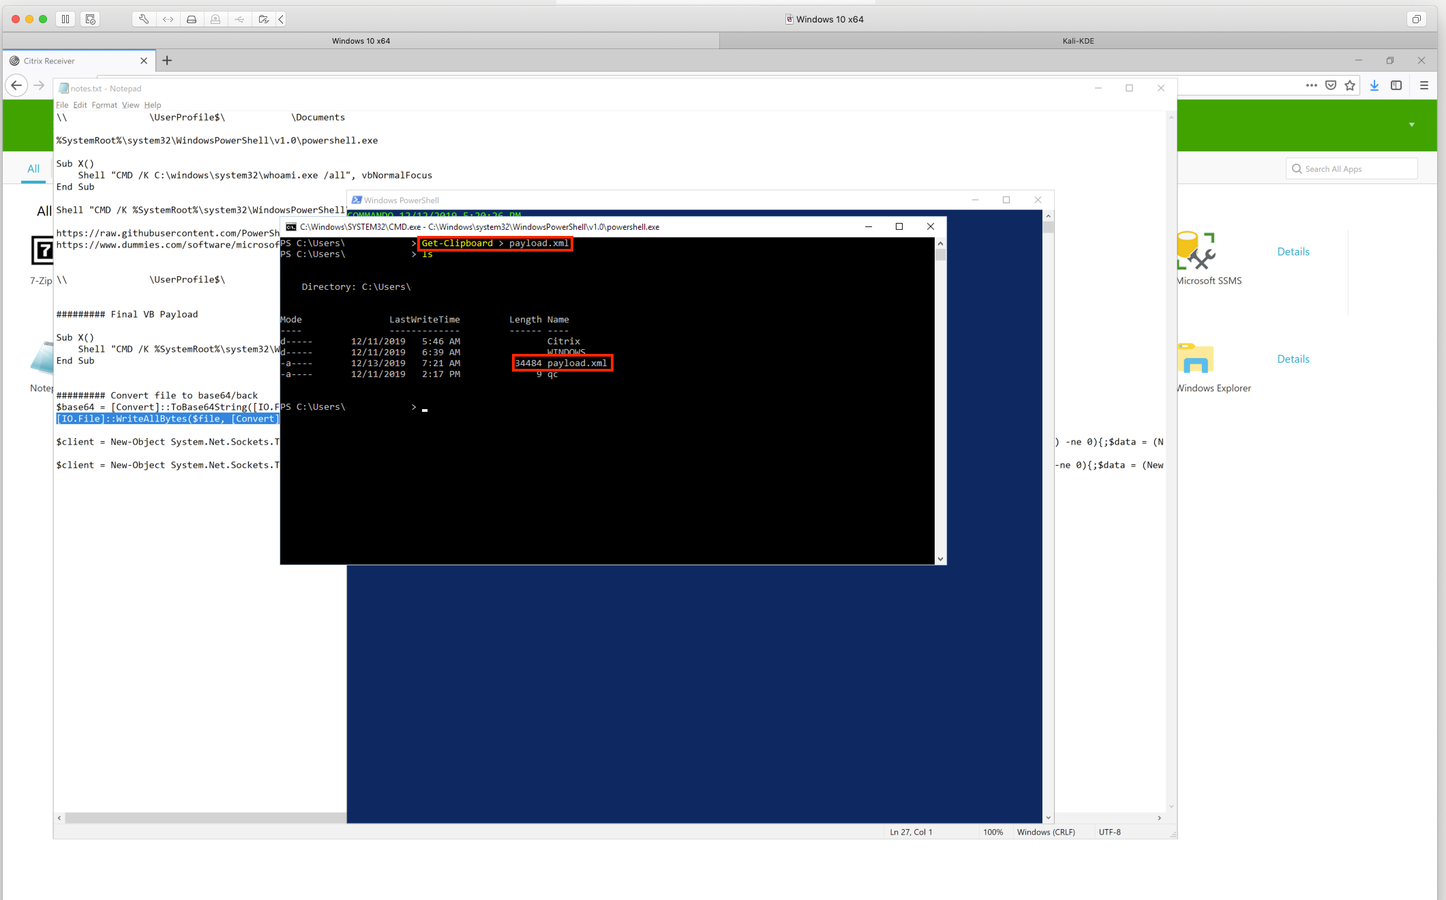Screen dimensions: 1446x900
Task: Click the Windows PowerShell title icon
Action: click(x=356, y=200)
